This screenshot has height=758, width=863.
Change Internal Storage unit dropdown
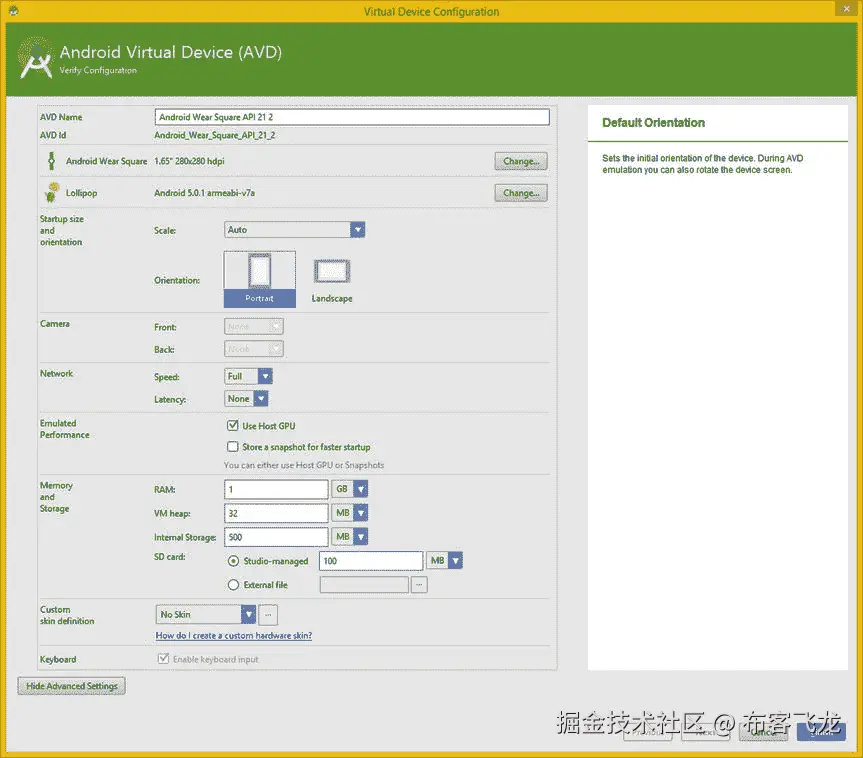pos(350,537)
